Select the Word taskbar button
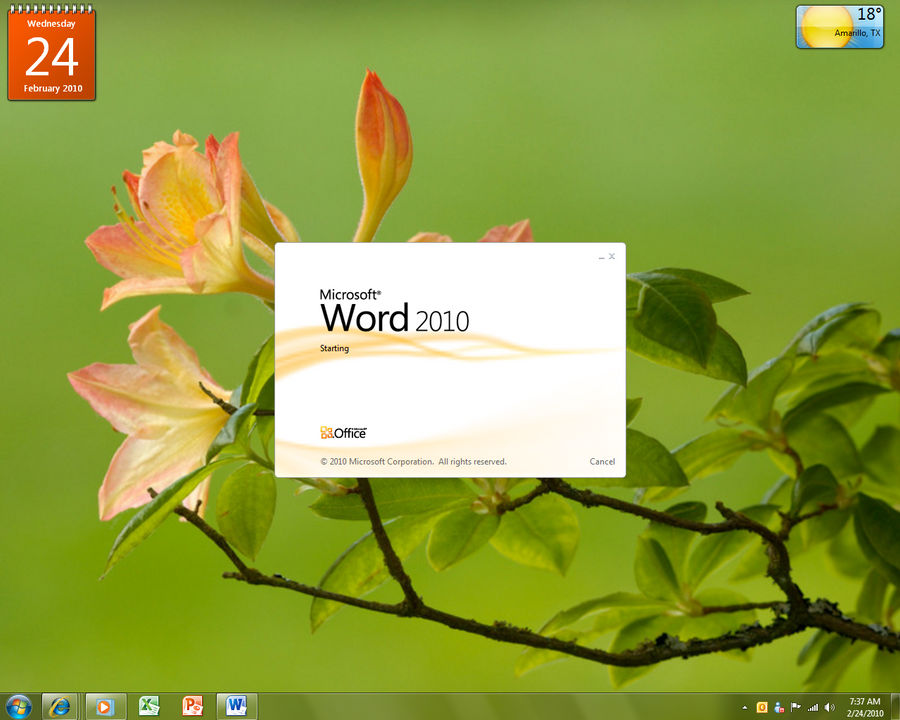The width and height of the screenshot is (900, 720). (x=236, y=707)
